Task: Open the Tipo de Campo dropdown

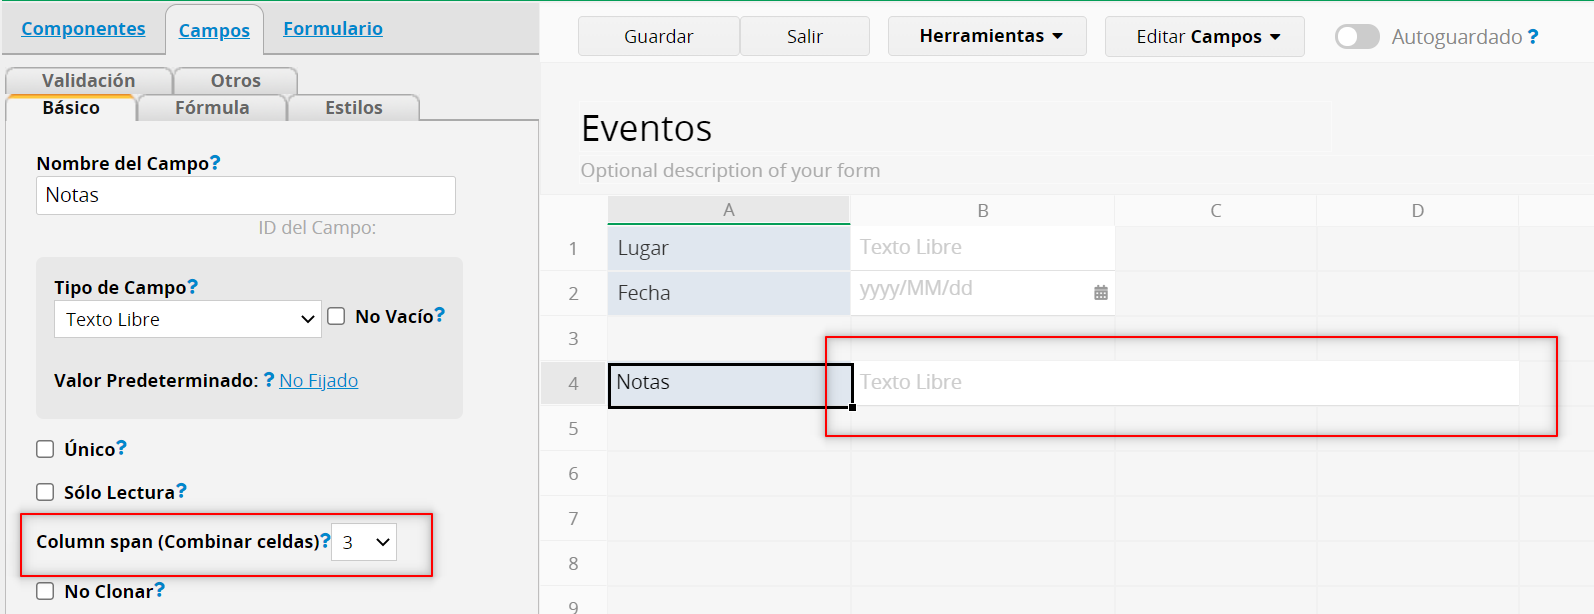Action: tap(188, 319)
